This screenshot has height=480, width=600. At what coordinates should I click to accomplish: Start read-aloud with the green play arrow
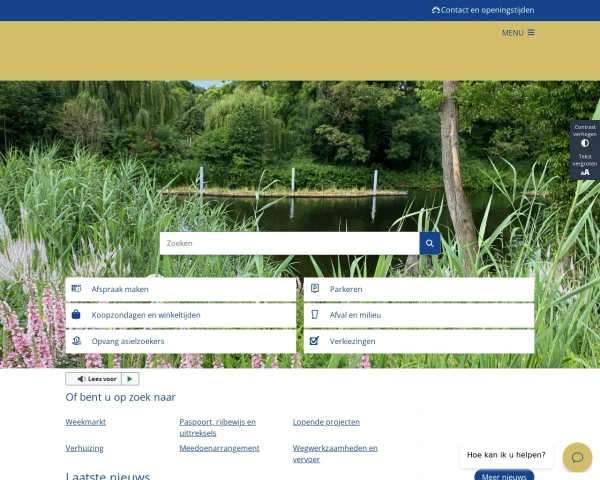point(130,379)
